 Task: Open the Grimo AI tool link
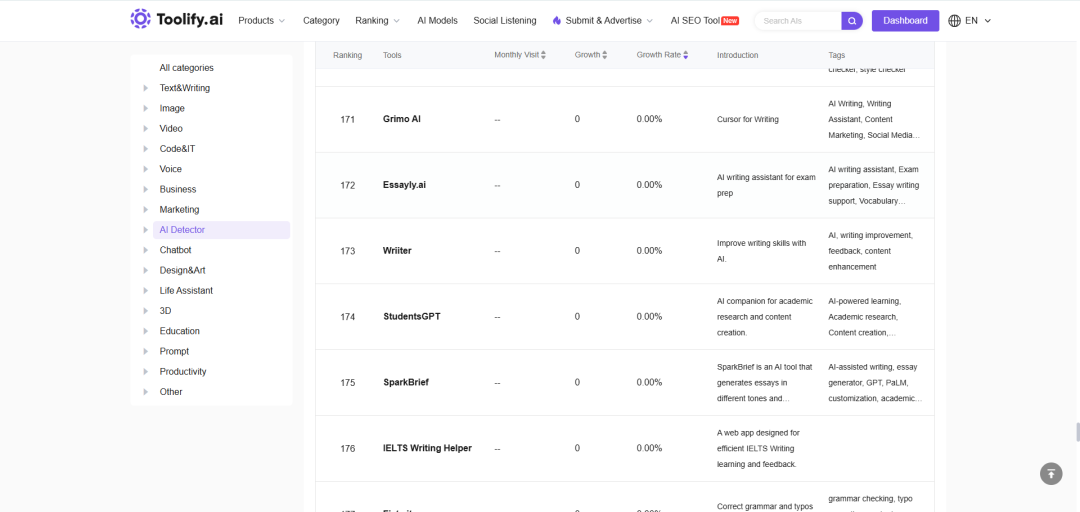click(x=402, y=119)
